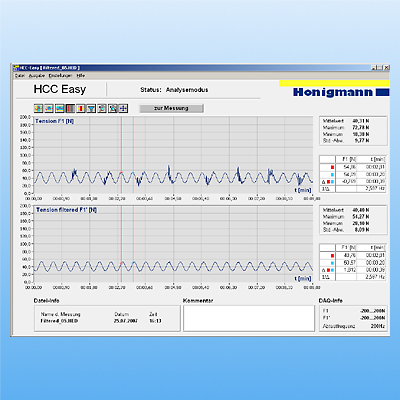This screenshot has width=400, height=400.
Task: Toggle the vertical cursor lines tool
Action: [x=70, y=108]
